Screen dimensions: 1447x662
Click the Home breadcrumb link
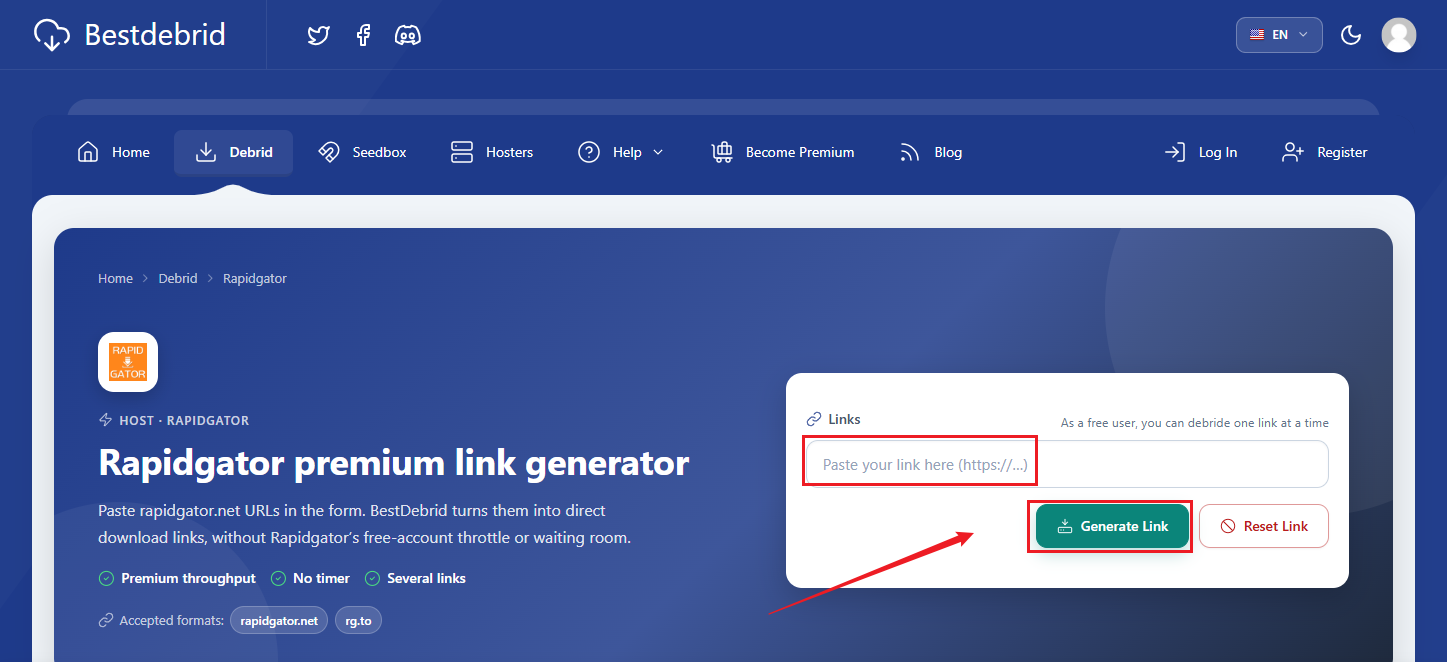(x=115, y=278)
